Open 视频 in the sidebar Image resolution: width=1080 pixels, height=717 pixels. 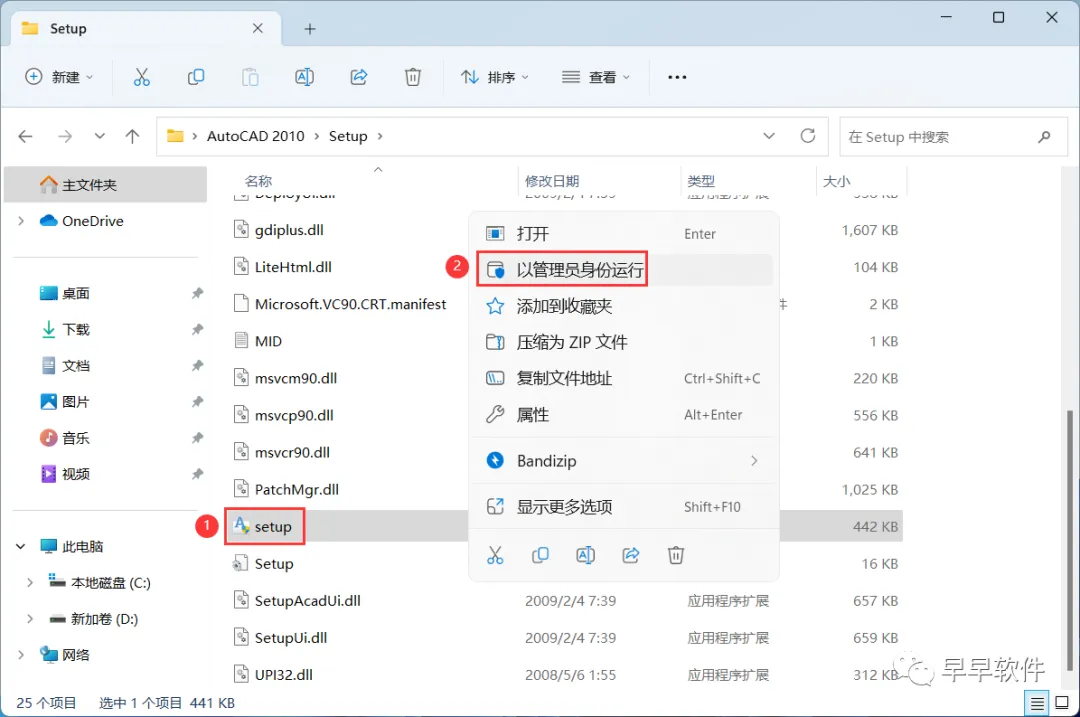tap(76, 474)
